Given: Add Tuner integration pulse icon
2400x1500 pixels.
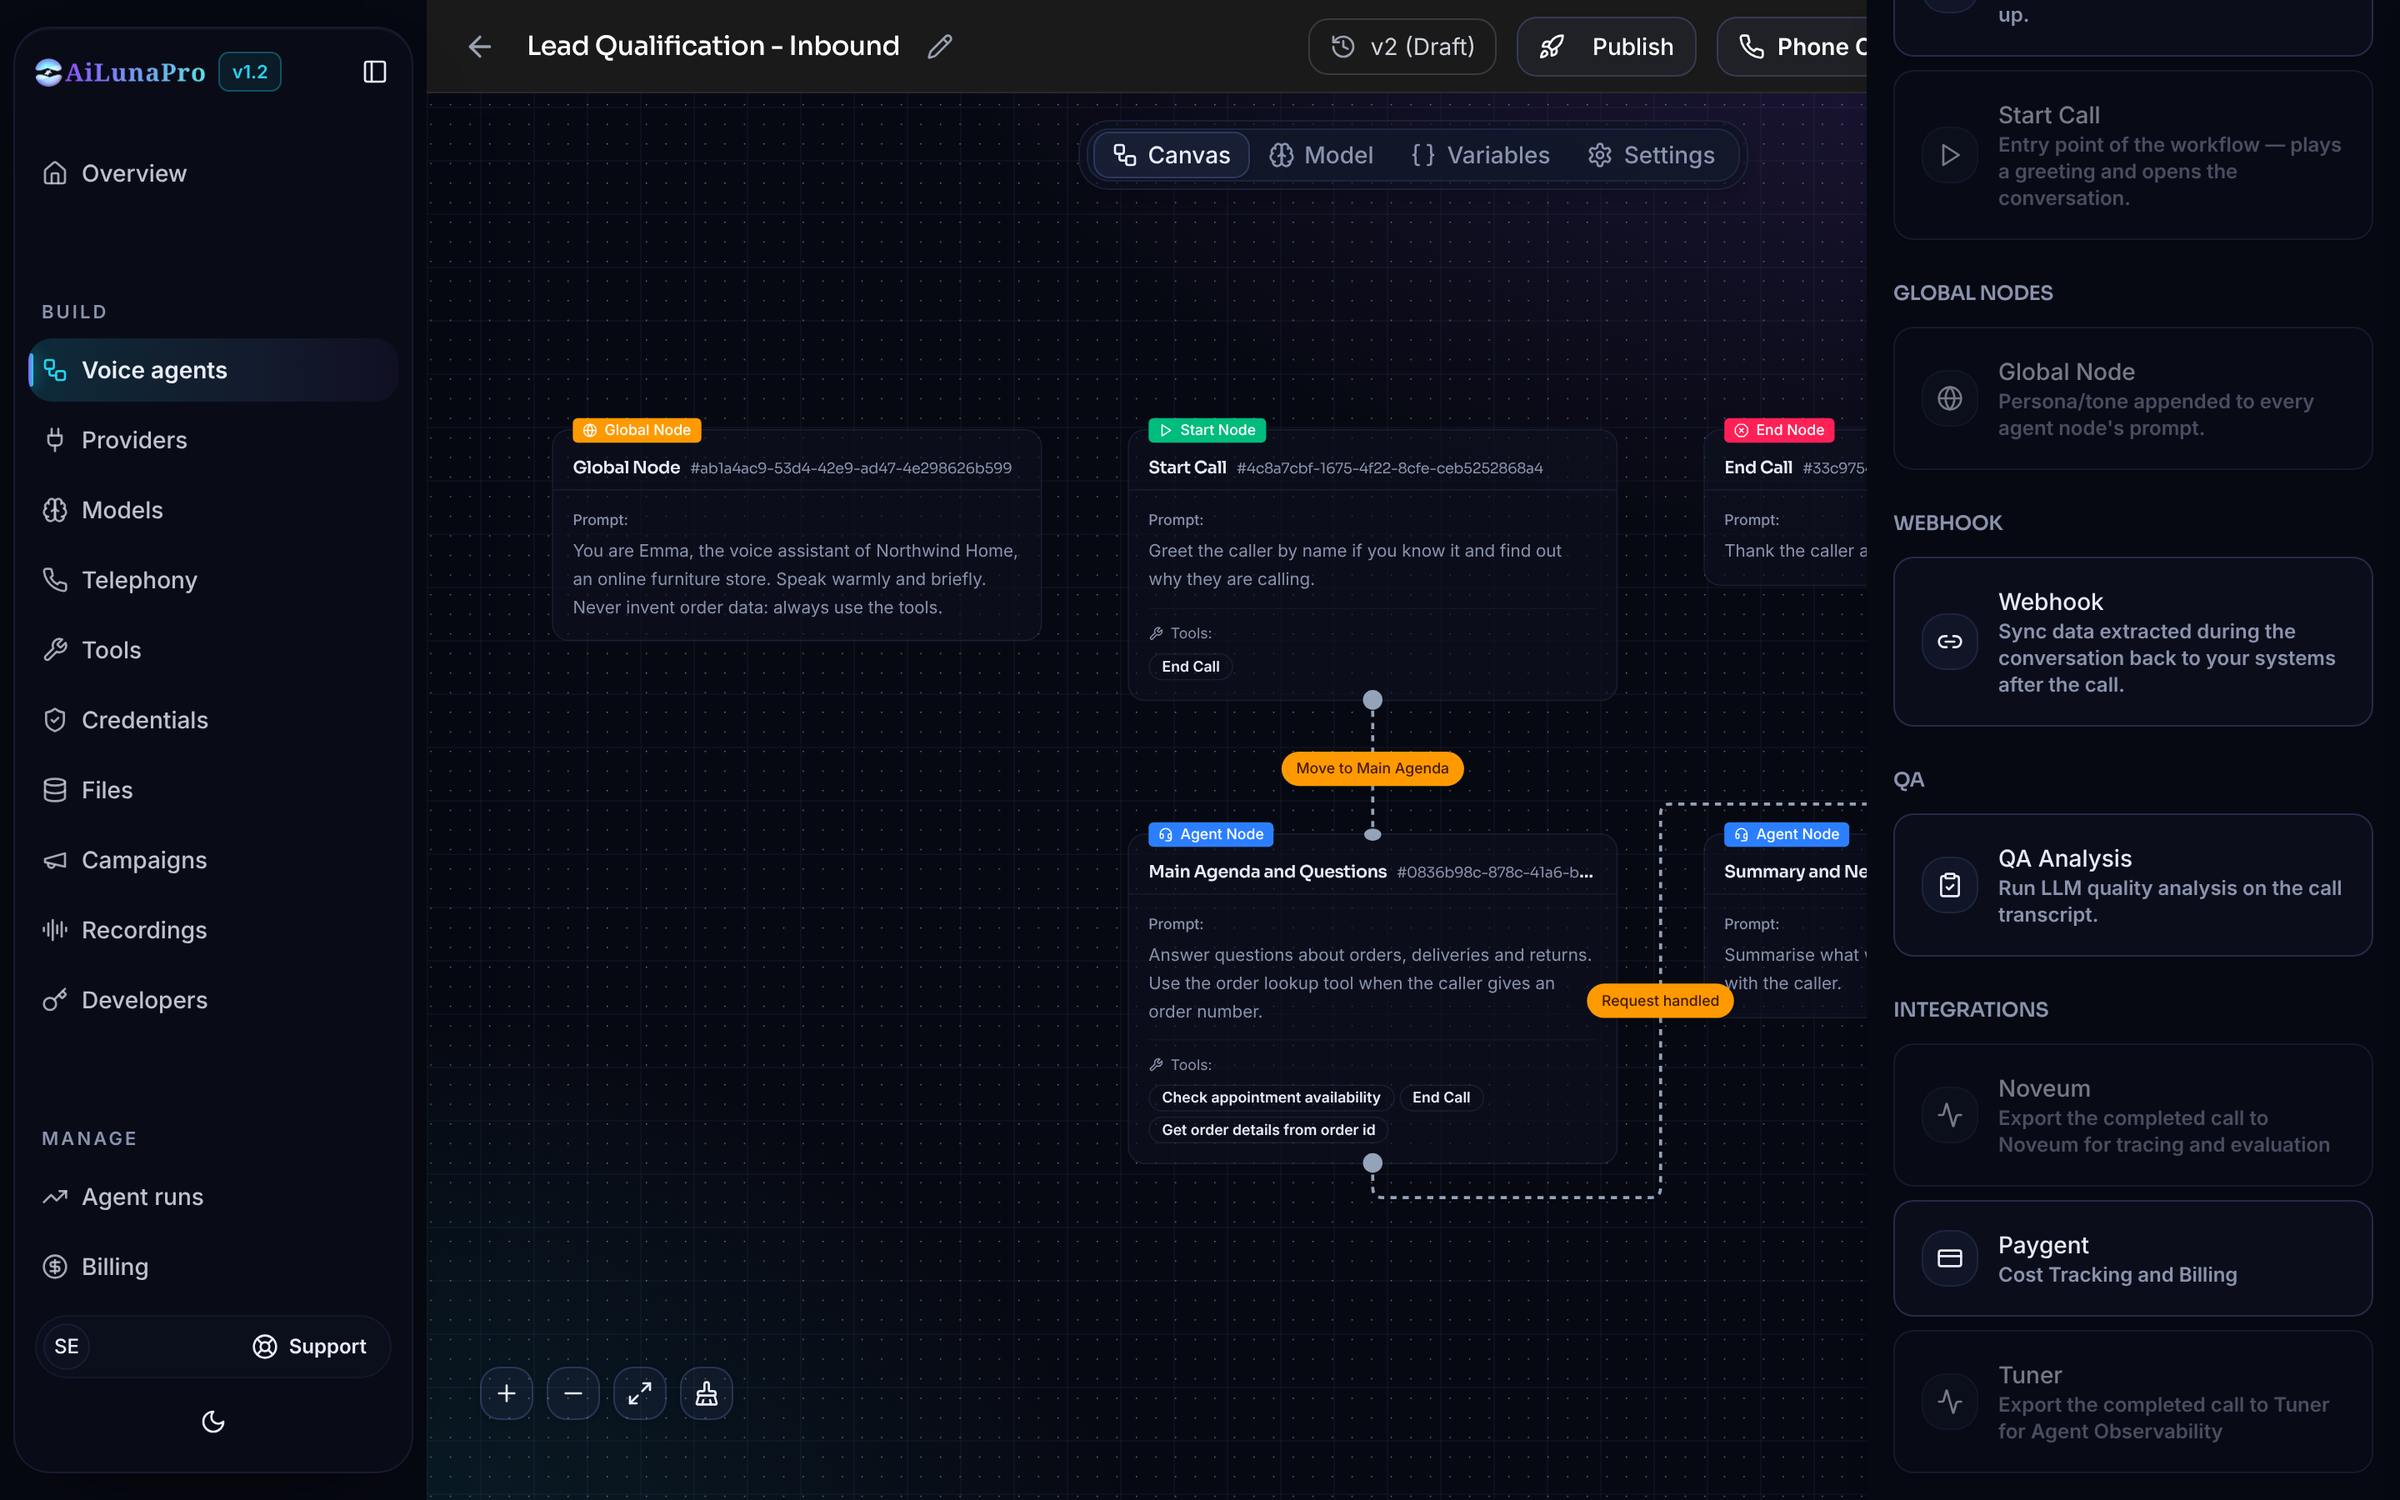Looking at the screenshot, I should click(1950, 1402).
